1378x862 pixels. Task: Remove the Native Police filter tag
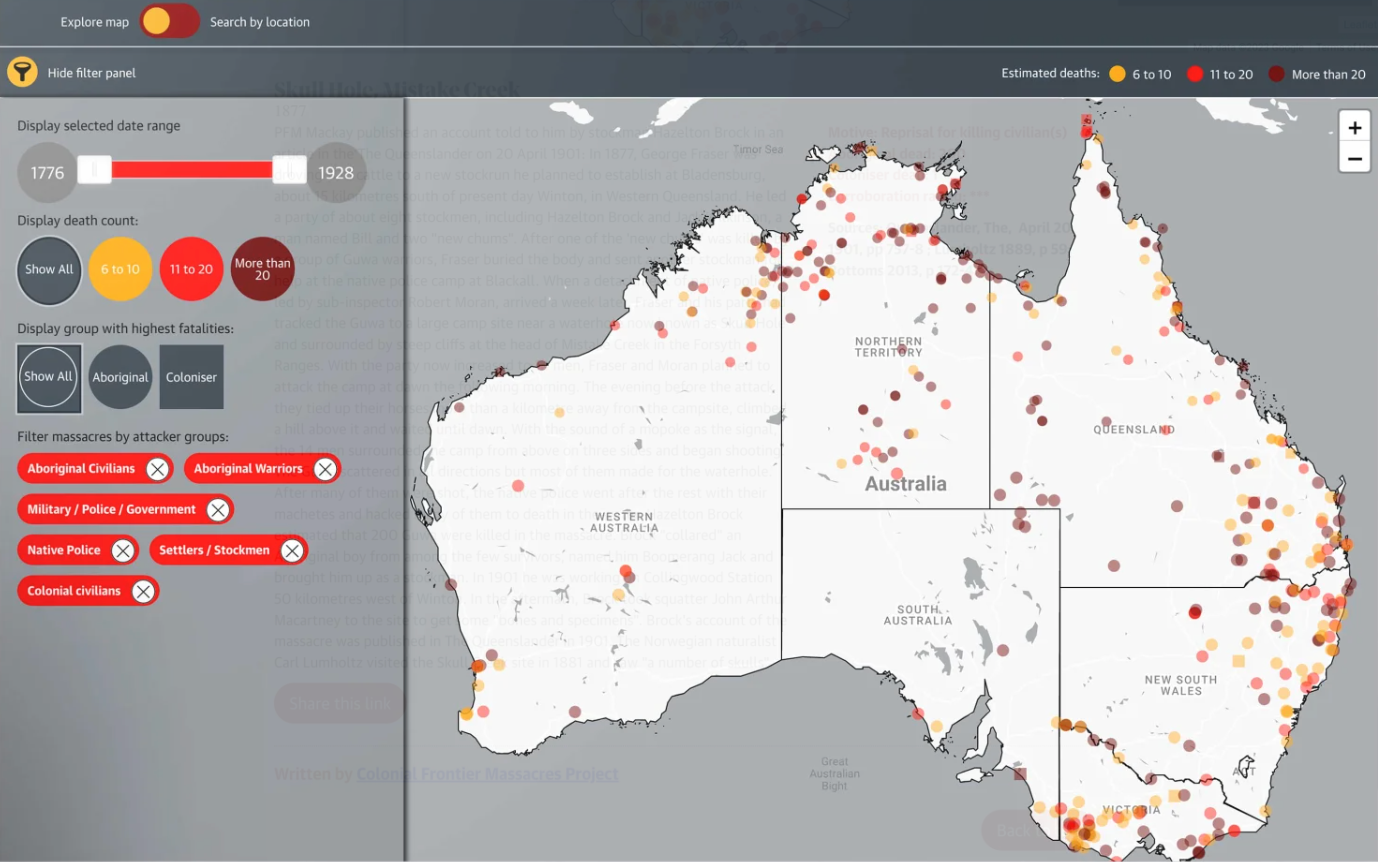point(123,551)
